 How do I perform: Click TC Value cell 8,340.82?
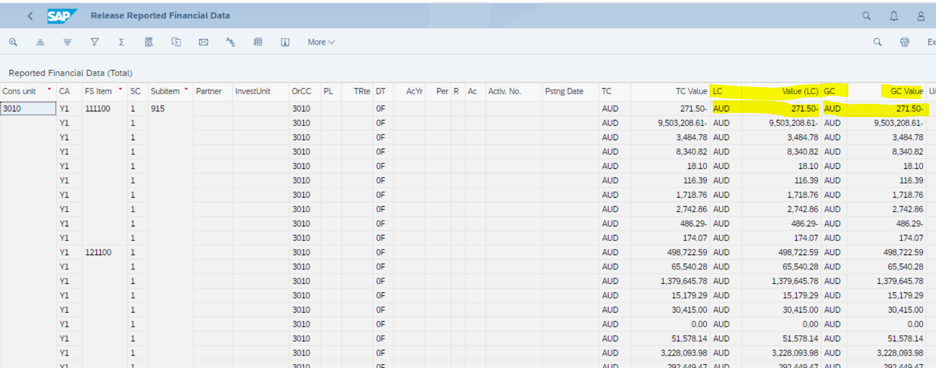pyautogui.click(x=670, y=151)
